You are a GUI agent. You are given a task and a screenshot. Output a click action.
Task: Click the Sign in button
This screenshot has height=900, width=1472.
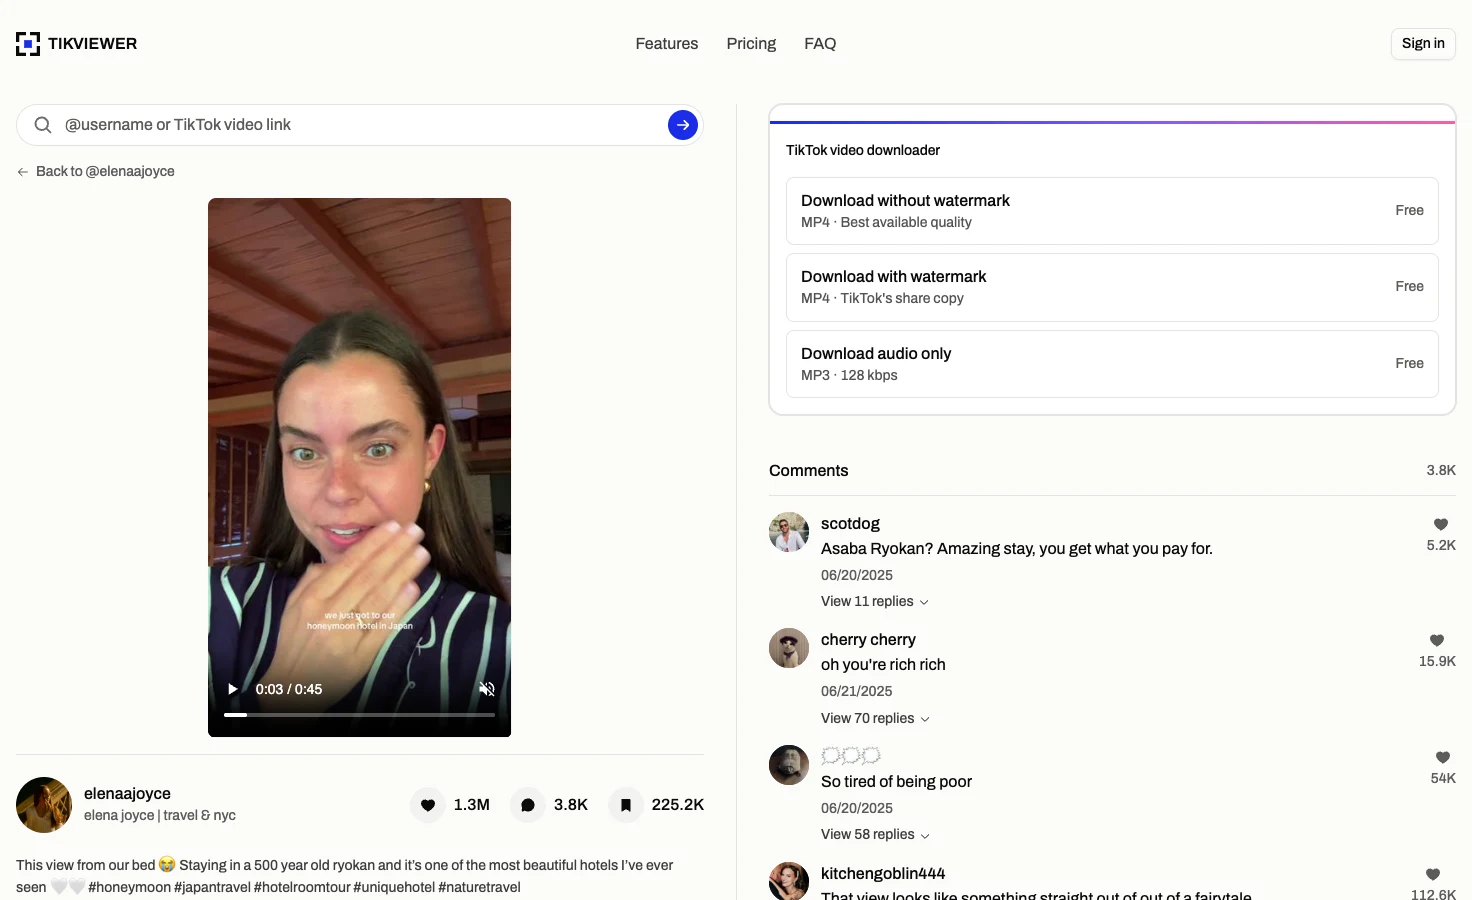1423,43
